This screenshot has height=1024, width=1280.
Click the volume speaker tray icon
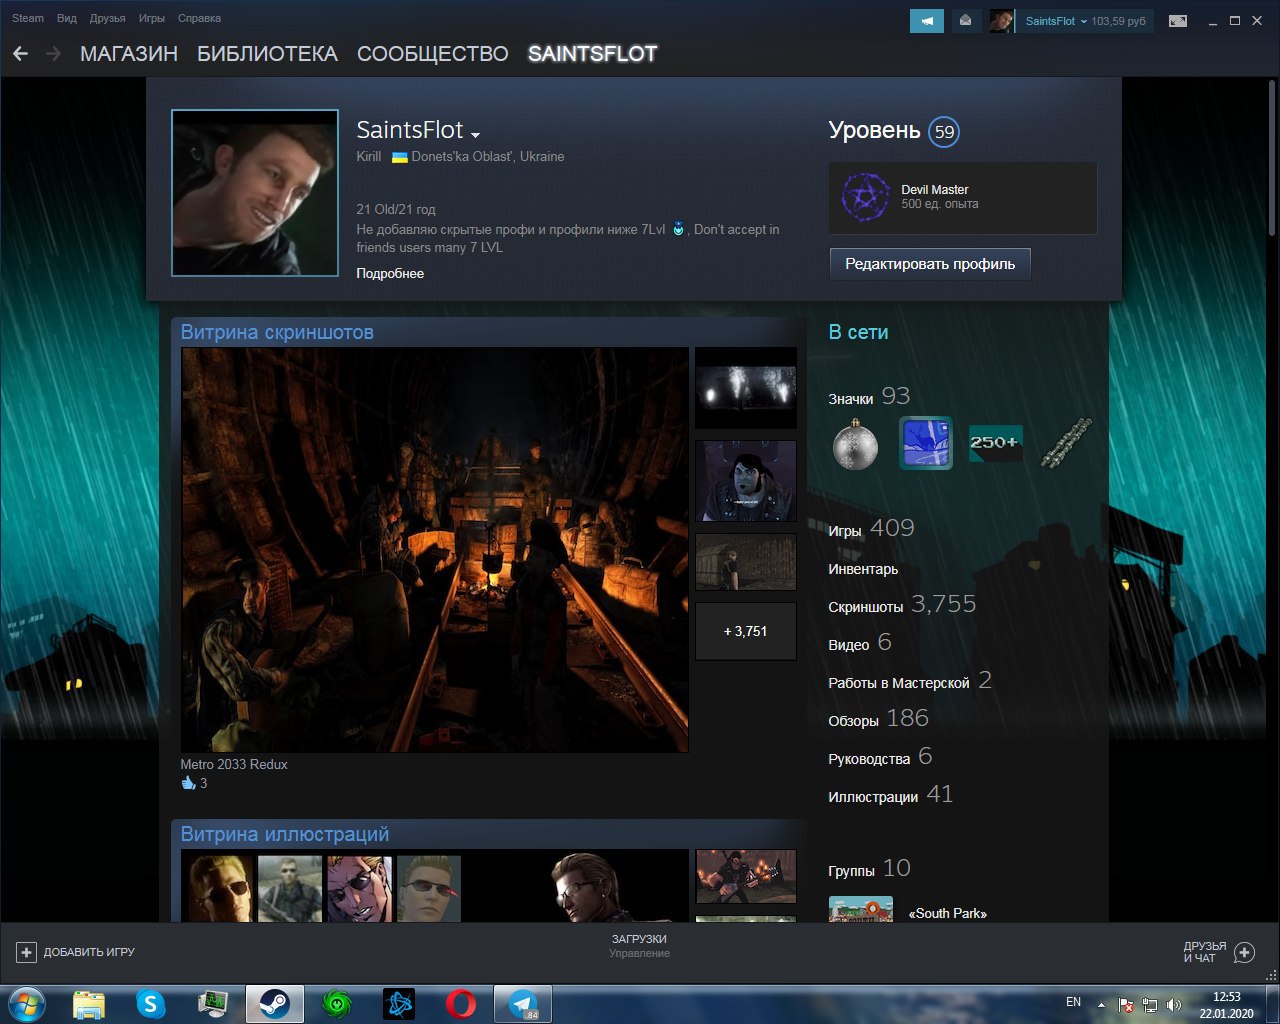pos(1174,1004)
